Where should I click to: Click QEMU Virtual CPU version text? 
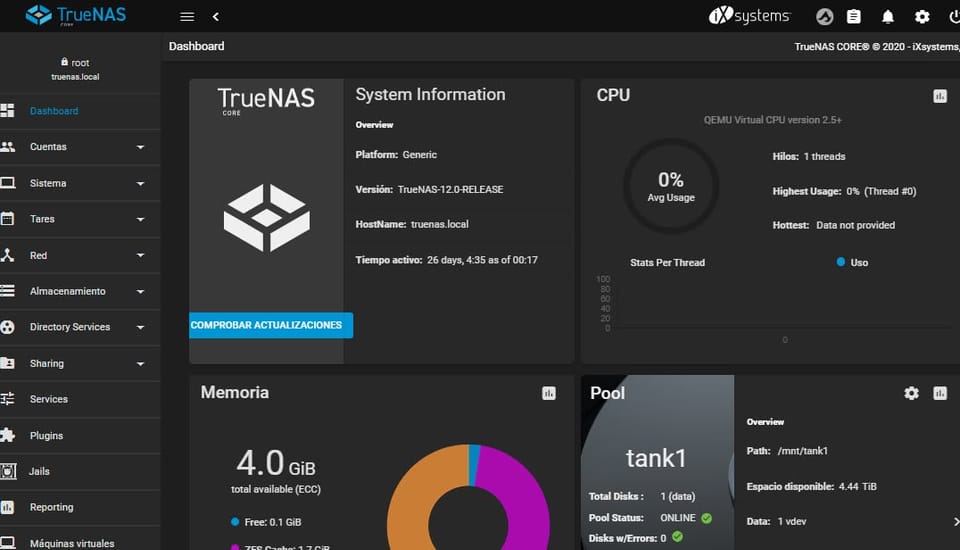pos(773,120)
